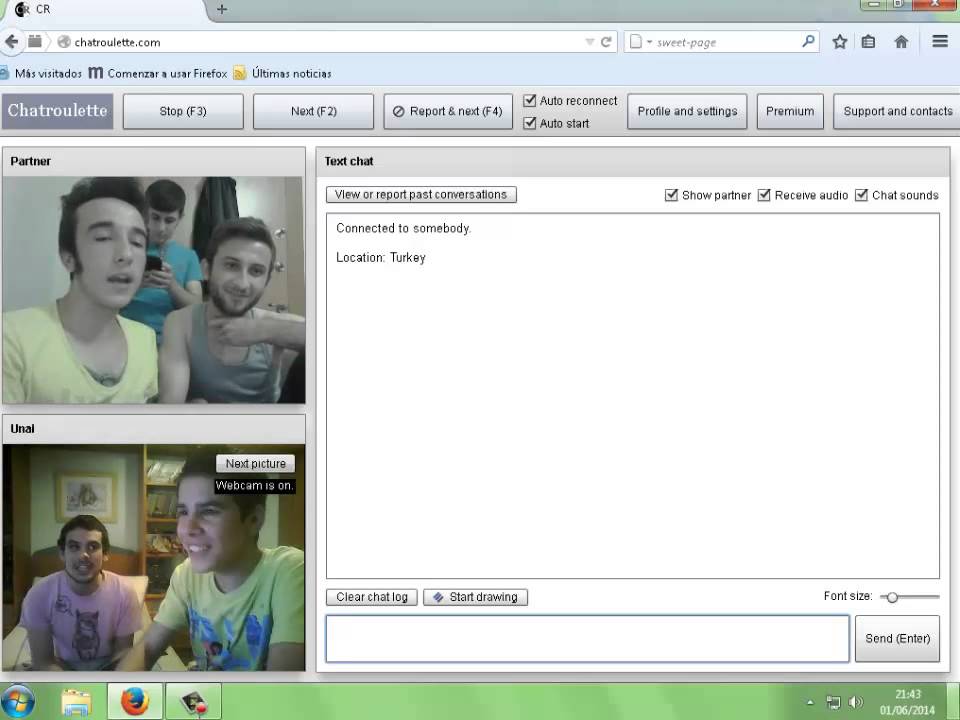Open the Más visitados bookmark
Viewport: 960px width, 720px height.
click(x=42, y=73)
